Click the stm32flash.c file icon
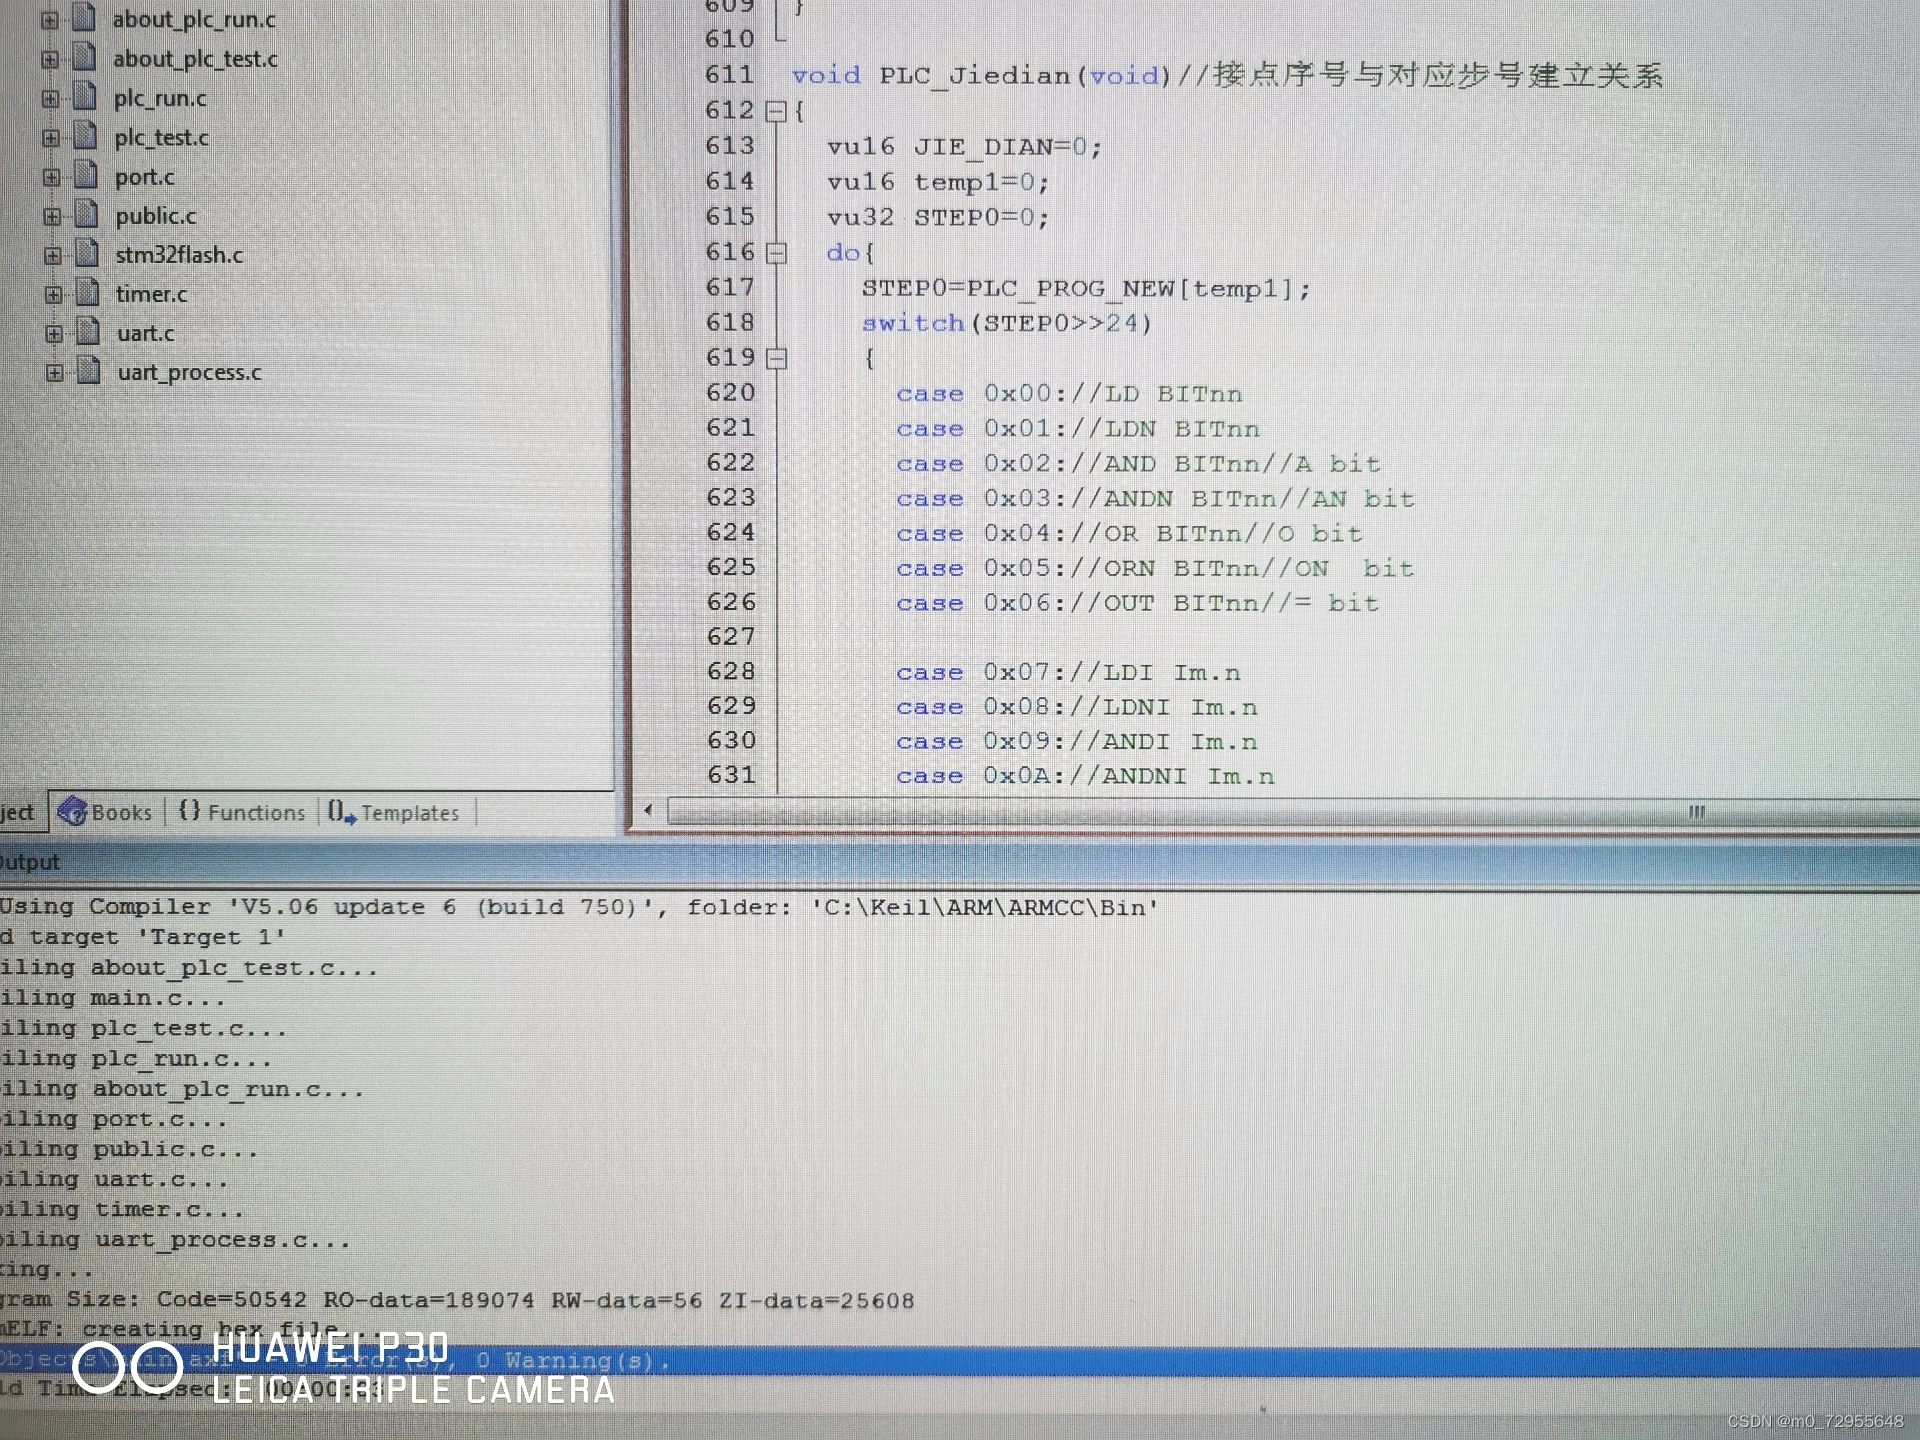The image size is (1920, 1440). pos(88,254)
